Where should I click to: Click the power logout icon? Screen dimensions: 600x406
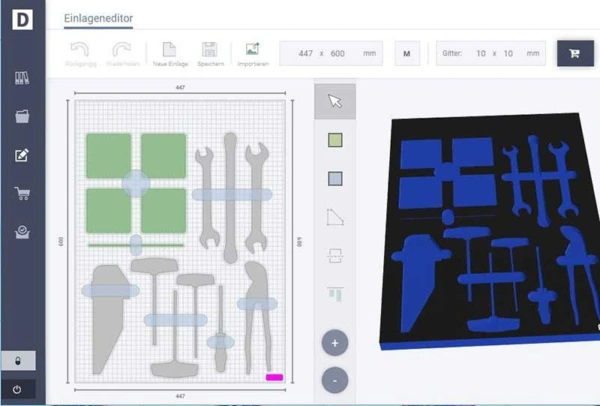tap(17, 390)
